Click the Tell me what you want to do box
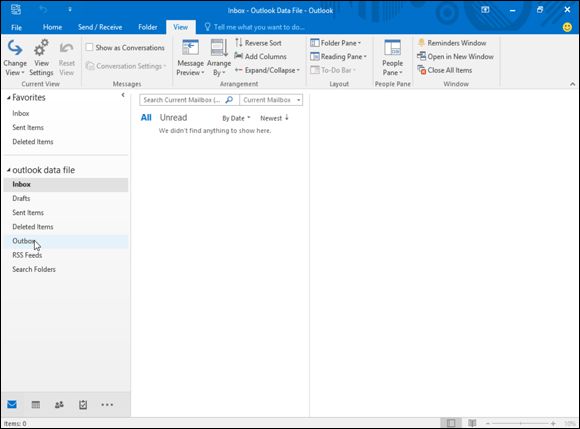580x429 pixels. tap(254, 27)
